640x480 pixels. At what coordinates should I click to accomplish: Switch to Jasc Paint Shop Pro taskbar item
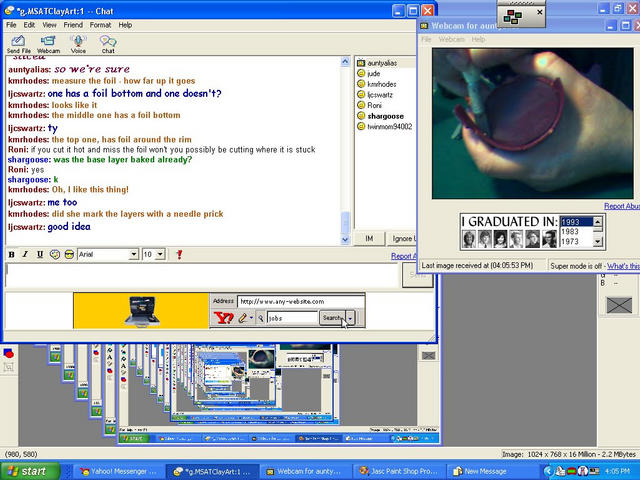[x=399, y=471]
